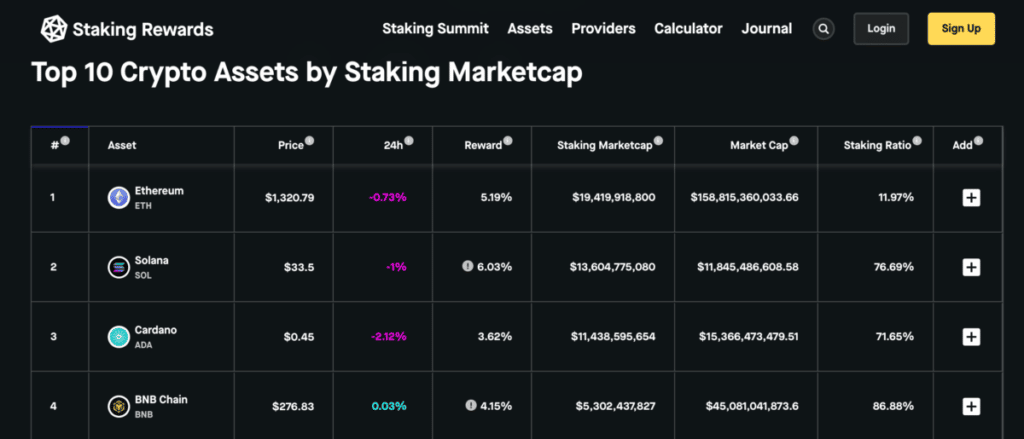Click the Solana coin icon

[x=118, y=267]
